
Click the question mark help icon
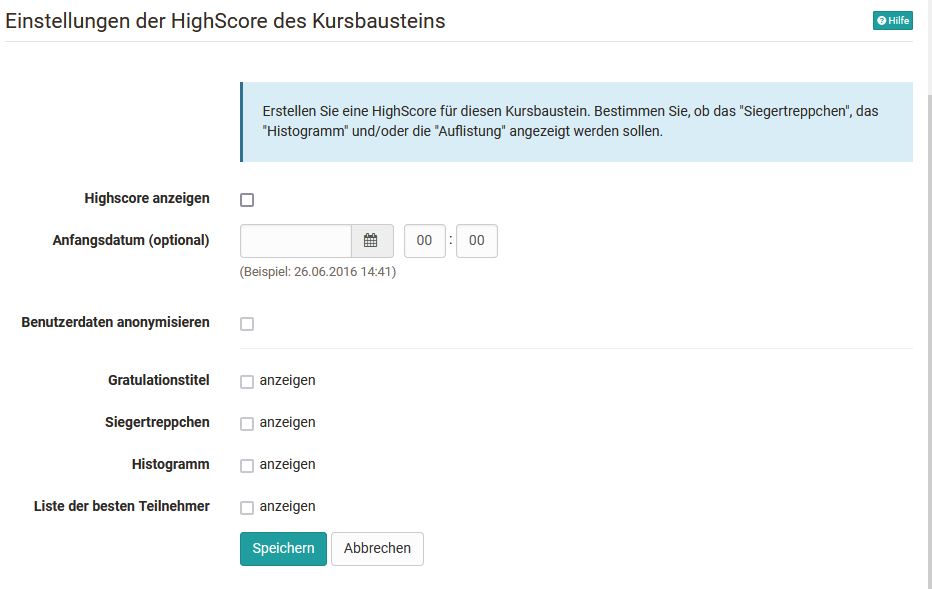(880, 20)
